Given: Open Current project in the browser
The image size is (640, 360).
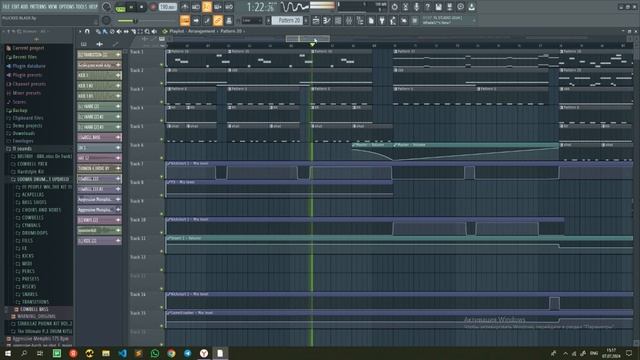Looking at the screenshot, I should point(28,48).
